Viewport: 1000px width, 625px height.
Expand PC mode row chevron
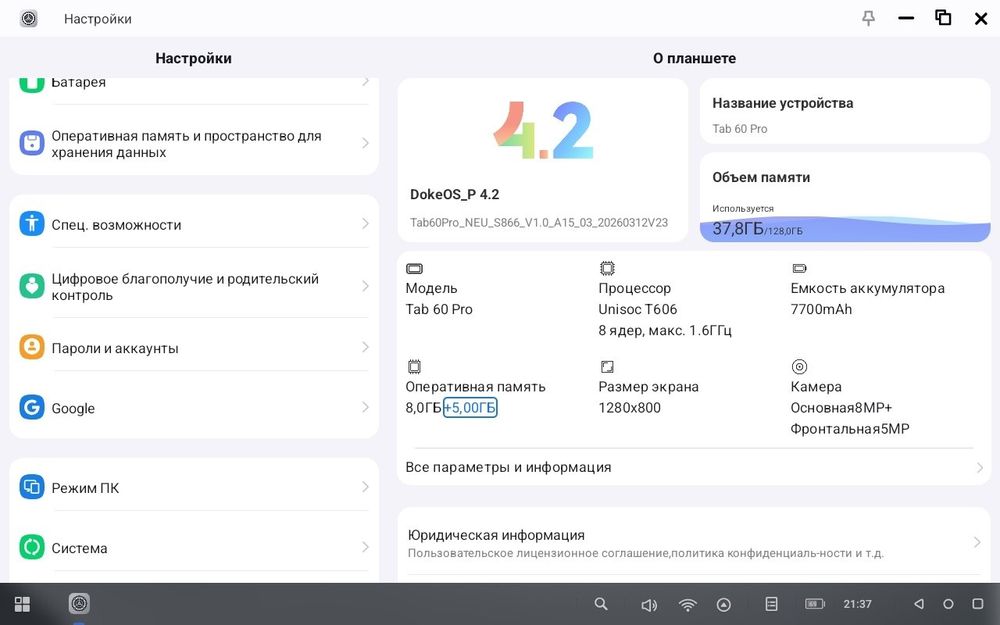(365, 487)
